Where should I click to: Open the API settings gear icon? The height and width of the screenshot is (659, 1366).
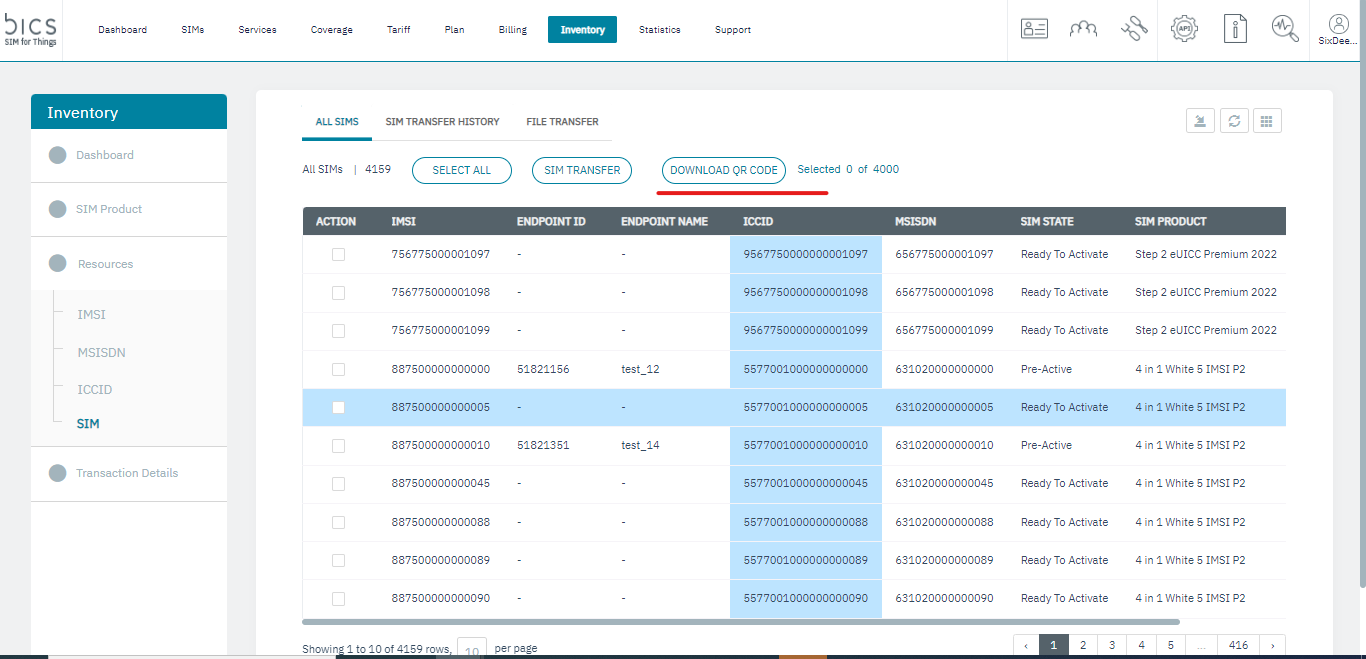tap(1184, 29)
